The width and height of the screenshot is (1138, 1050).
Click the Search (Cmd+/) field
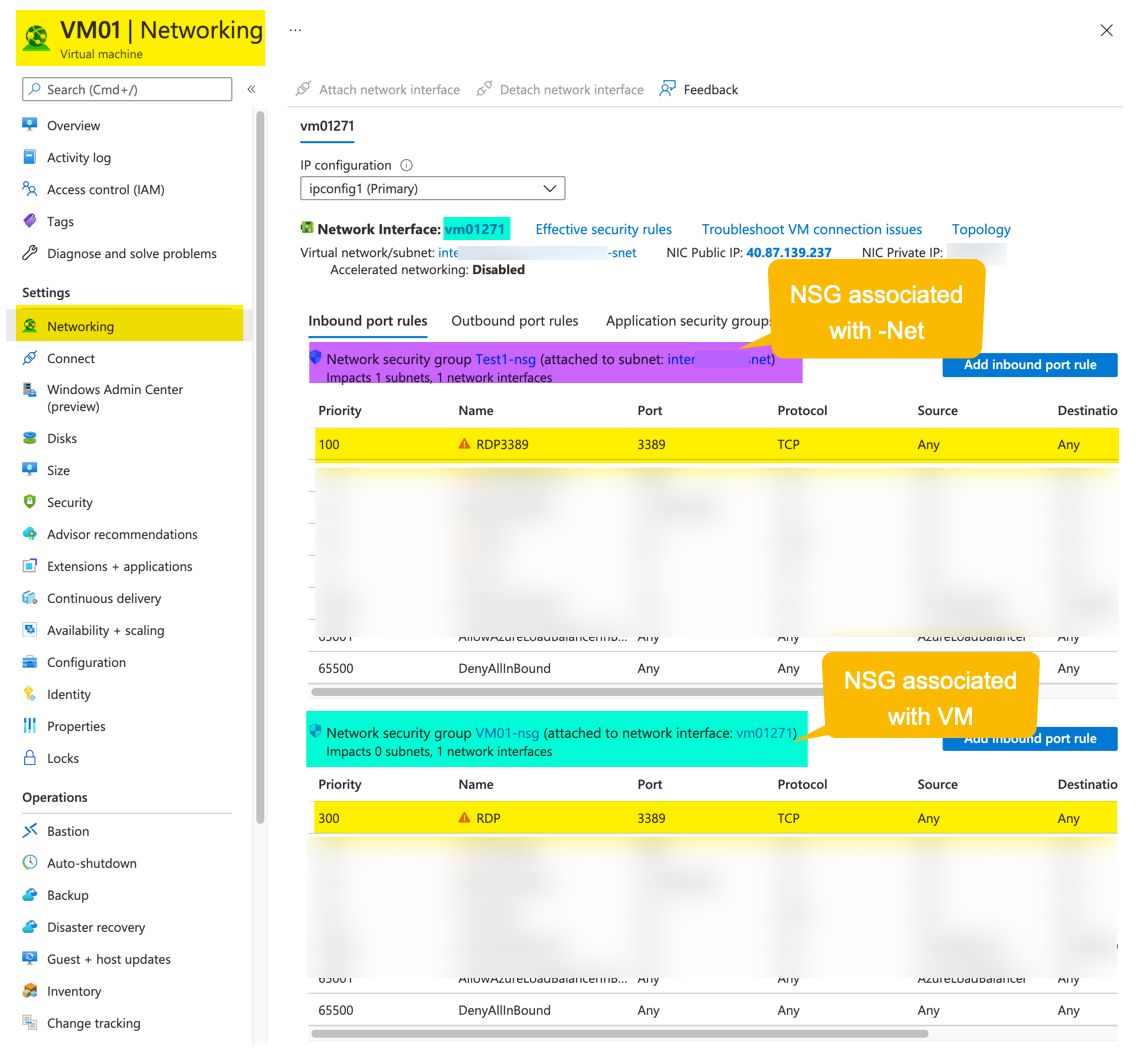point(127,89)
